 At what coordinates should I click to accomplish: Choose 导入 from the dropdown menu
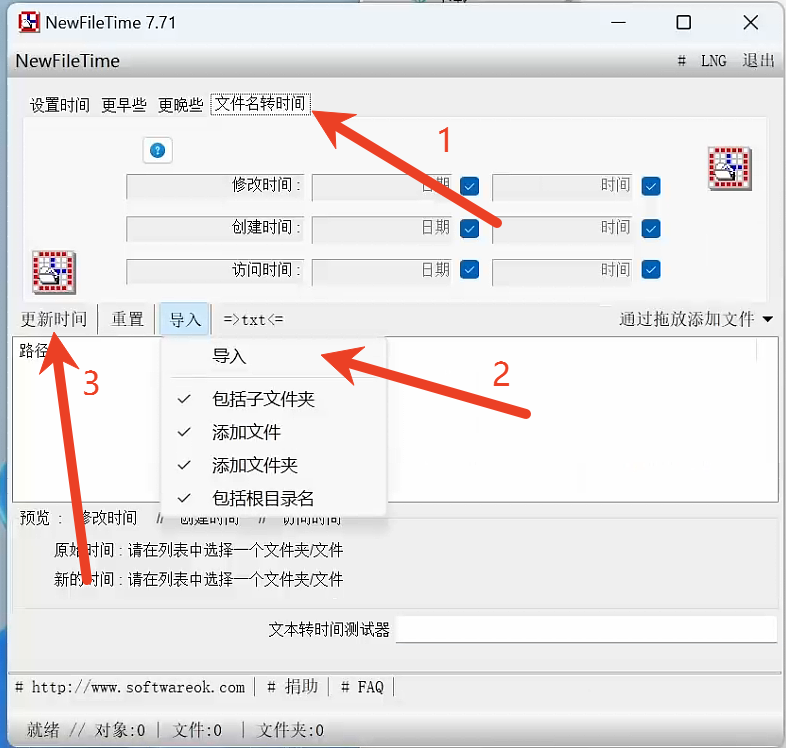pyautogui.click(x=273, y=356)
